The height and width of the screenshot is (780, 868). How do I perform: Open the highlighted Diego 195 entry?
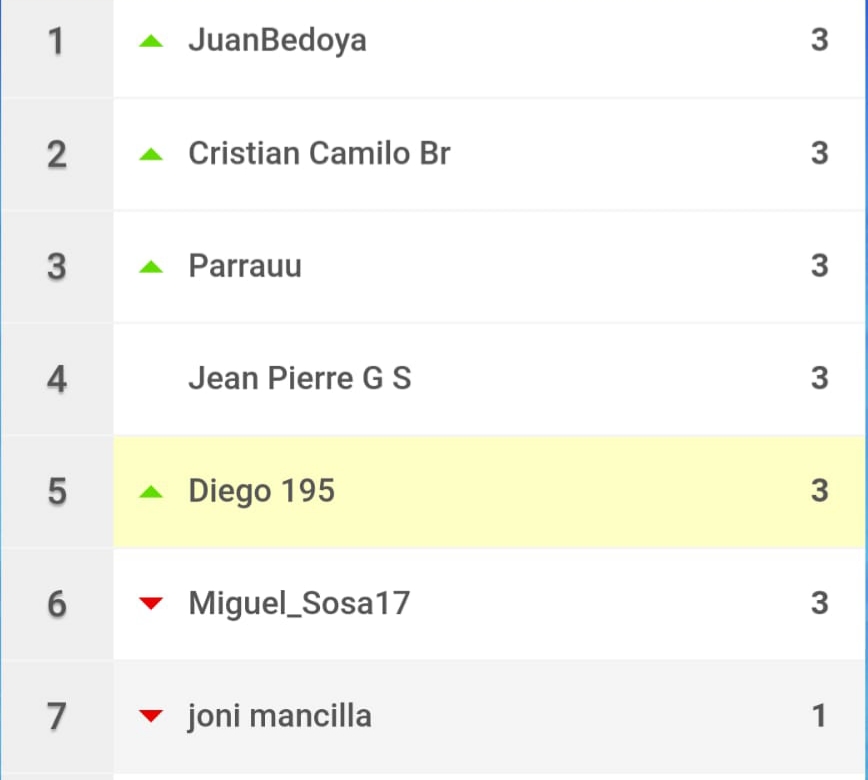coord(489,492)
